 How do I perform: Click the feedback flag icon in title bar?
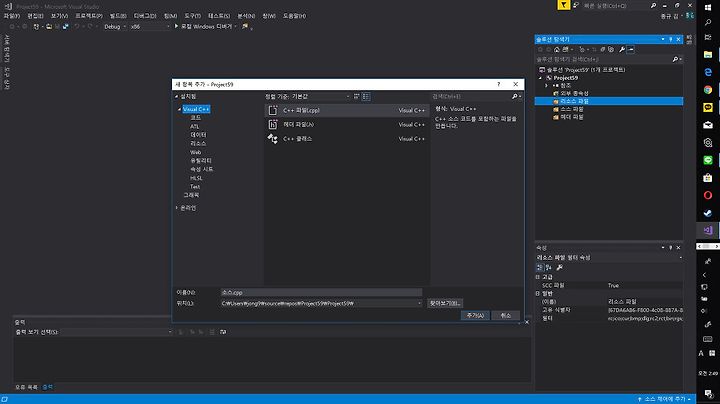pyautogui.click(x=576, y=6)
